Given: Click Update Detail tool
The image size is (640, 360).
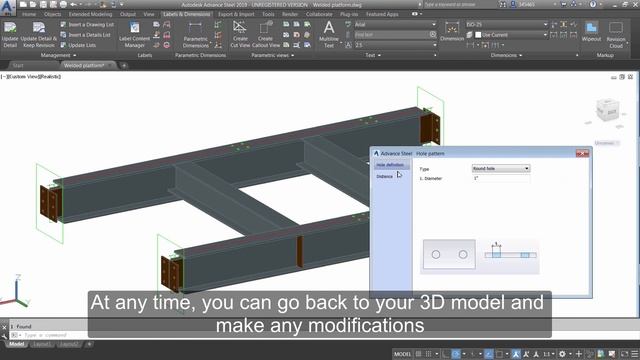Looking at the screenshot, I should [10, 35].
